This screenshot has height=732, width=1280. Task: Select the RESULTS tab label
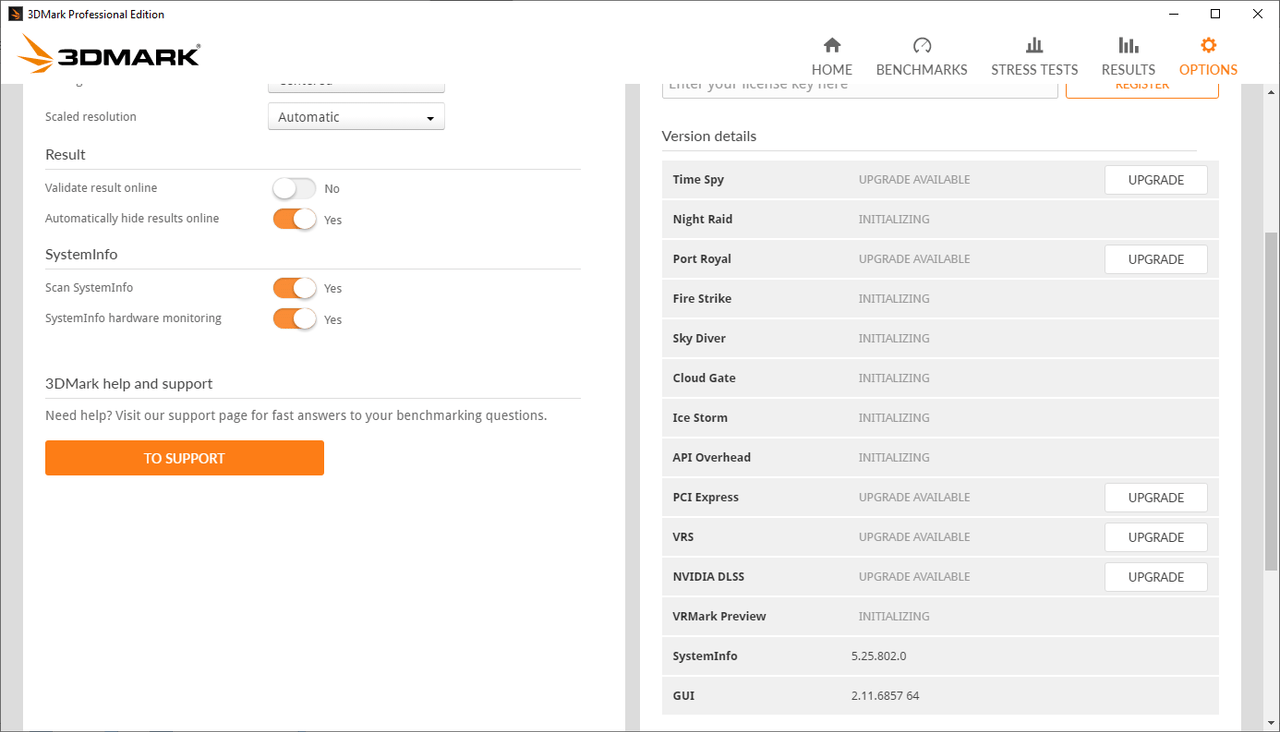coord(1128,70)
